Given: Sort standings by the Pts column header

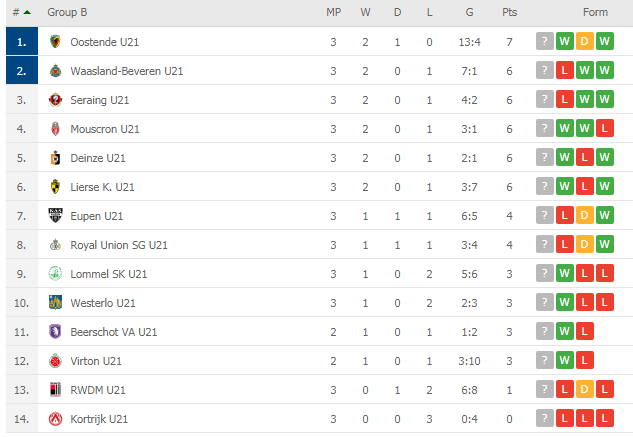Looking at the screenshot, I should pyautogui.click(x=509, y=12).
